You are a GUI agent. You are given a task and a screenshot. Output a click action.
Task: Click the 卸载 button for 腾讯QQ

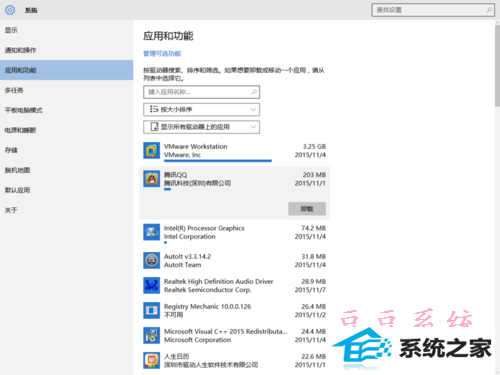click(307, 209)
